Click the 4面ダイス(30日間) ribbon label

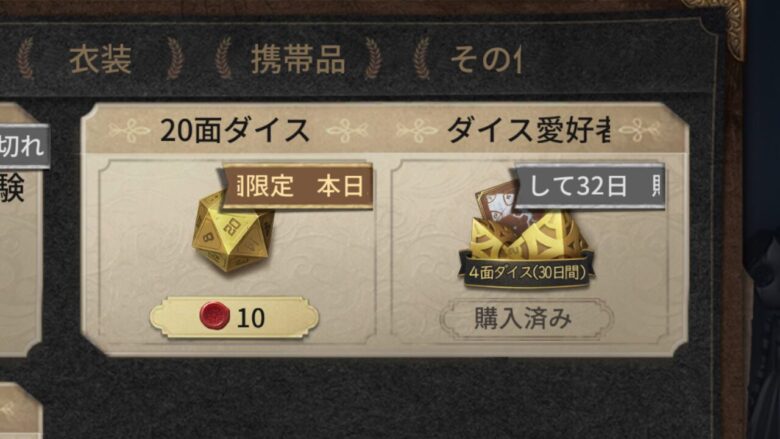point(526,273)
